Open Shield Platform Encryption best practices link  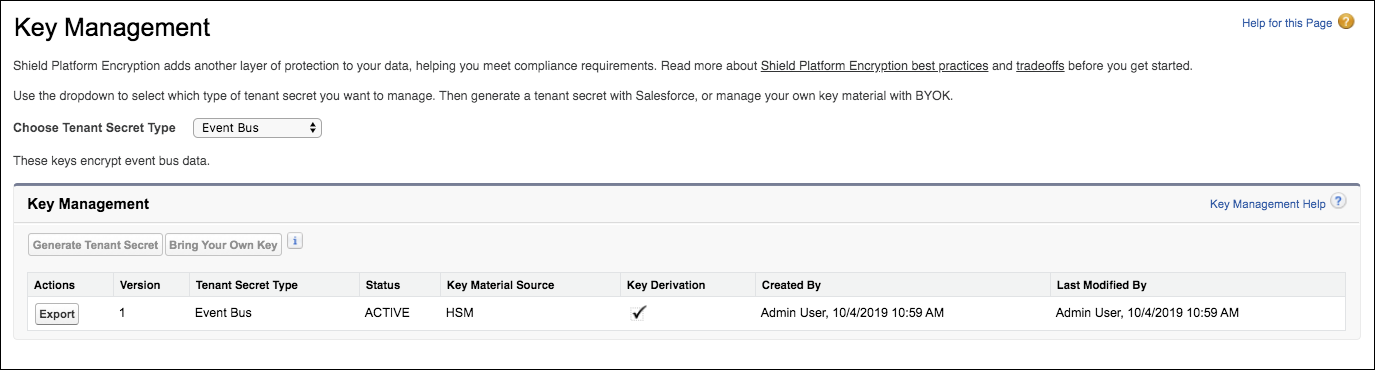click(x=874, y=66)
